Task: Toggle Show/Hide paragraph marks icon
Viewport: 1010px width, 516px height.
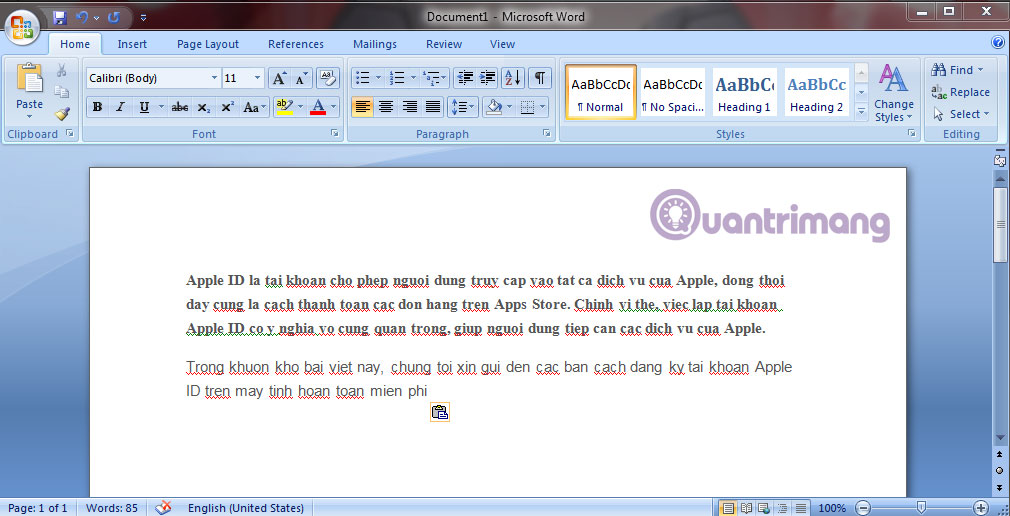Action: (x=539, y=78)
